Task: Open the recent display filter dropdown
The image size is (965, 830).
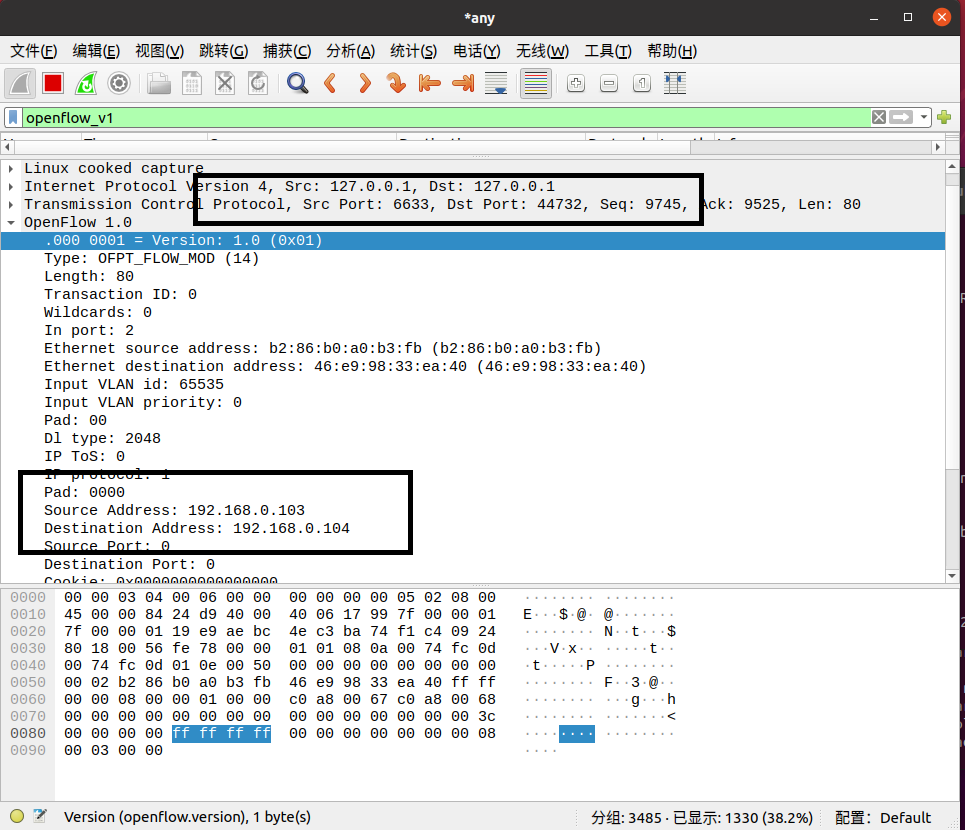Action: point(923,117)
